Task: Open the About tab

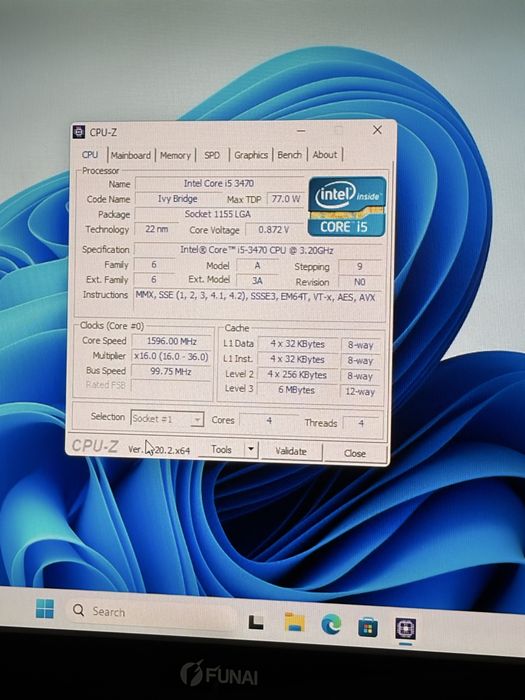Action: [325, 154]
